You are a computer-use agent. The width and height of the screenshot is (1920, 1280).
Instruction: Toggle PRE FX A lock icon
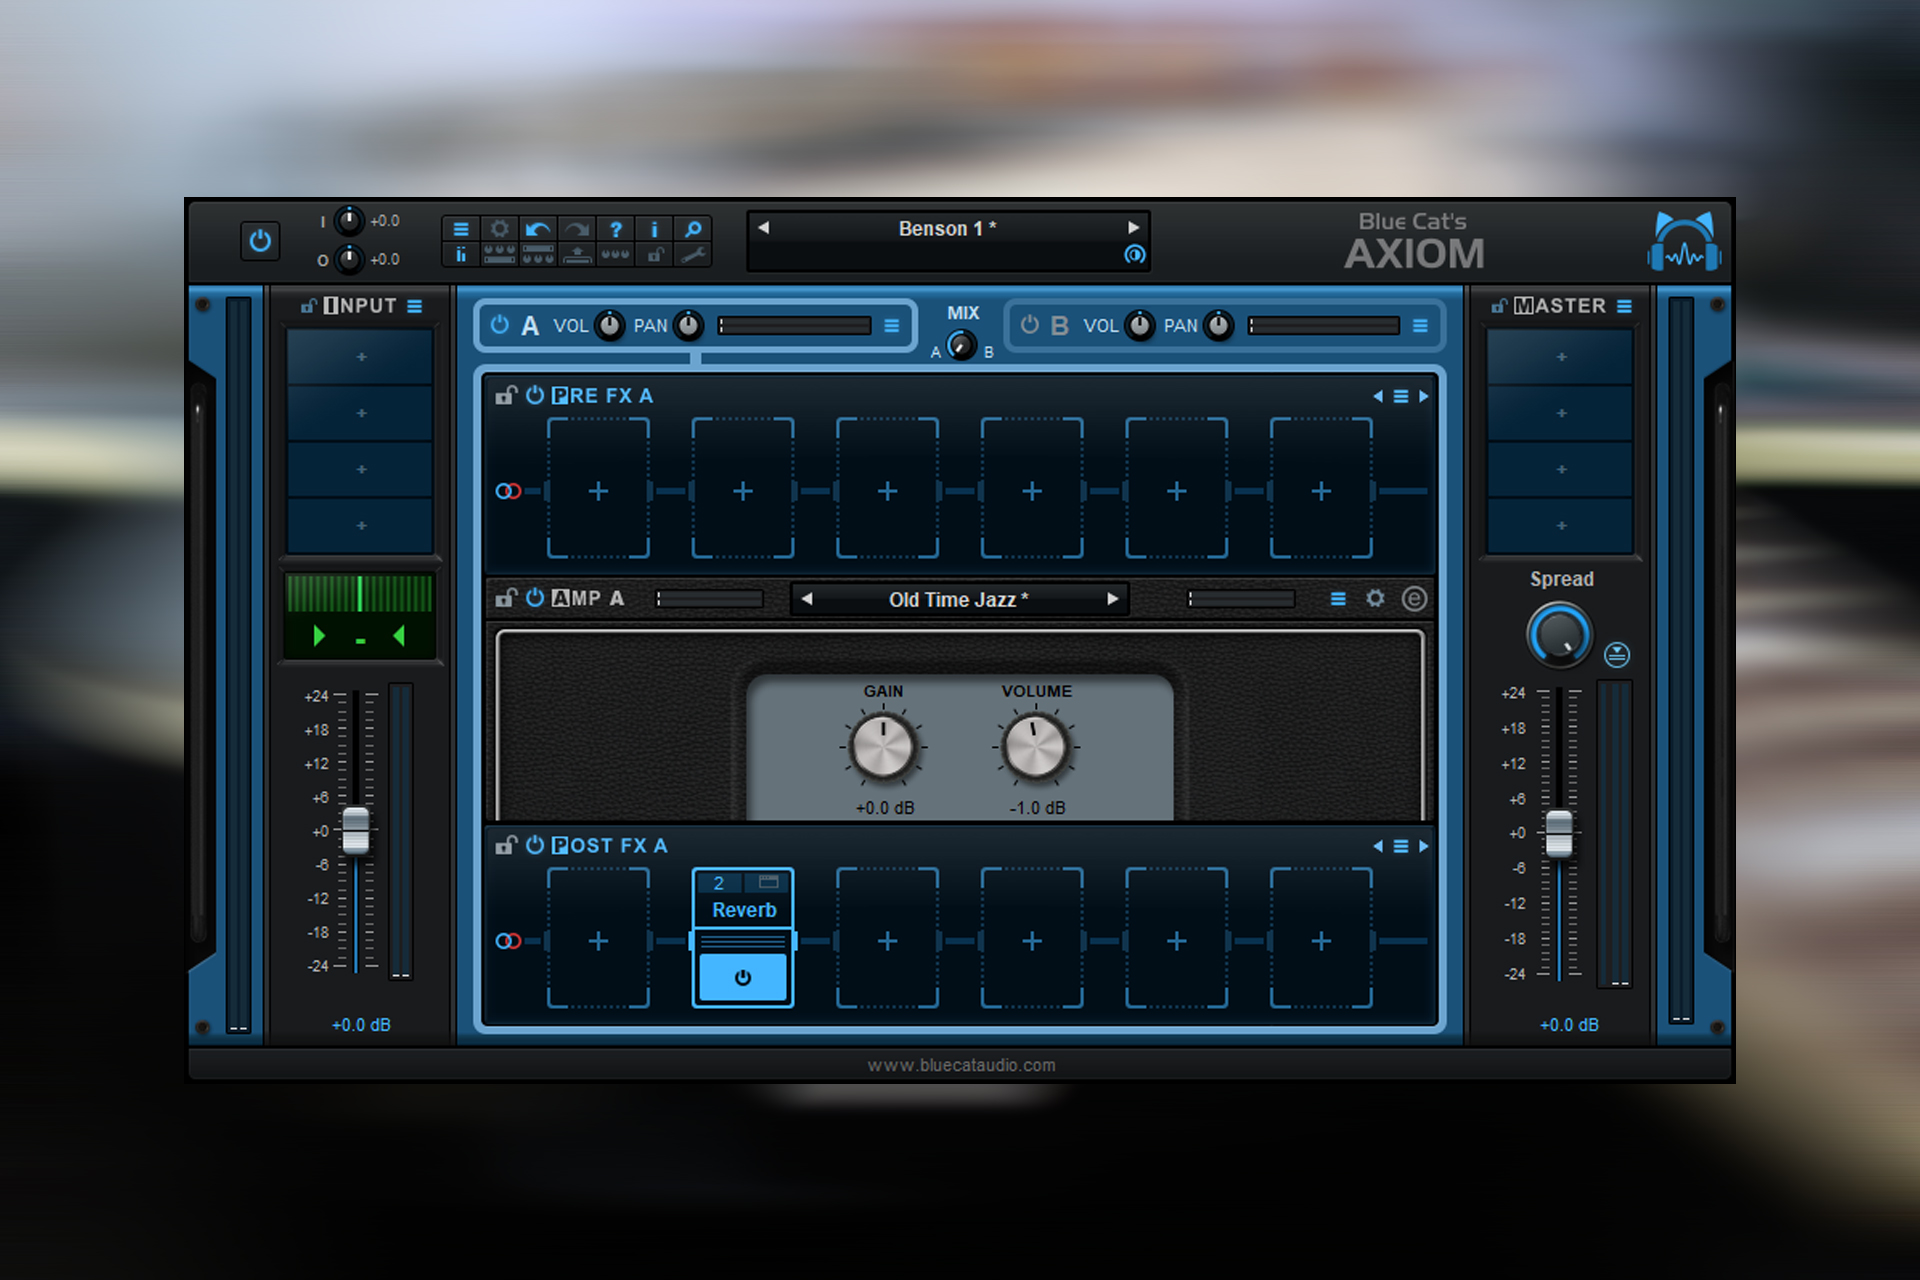(506, 395)
